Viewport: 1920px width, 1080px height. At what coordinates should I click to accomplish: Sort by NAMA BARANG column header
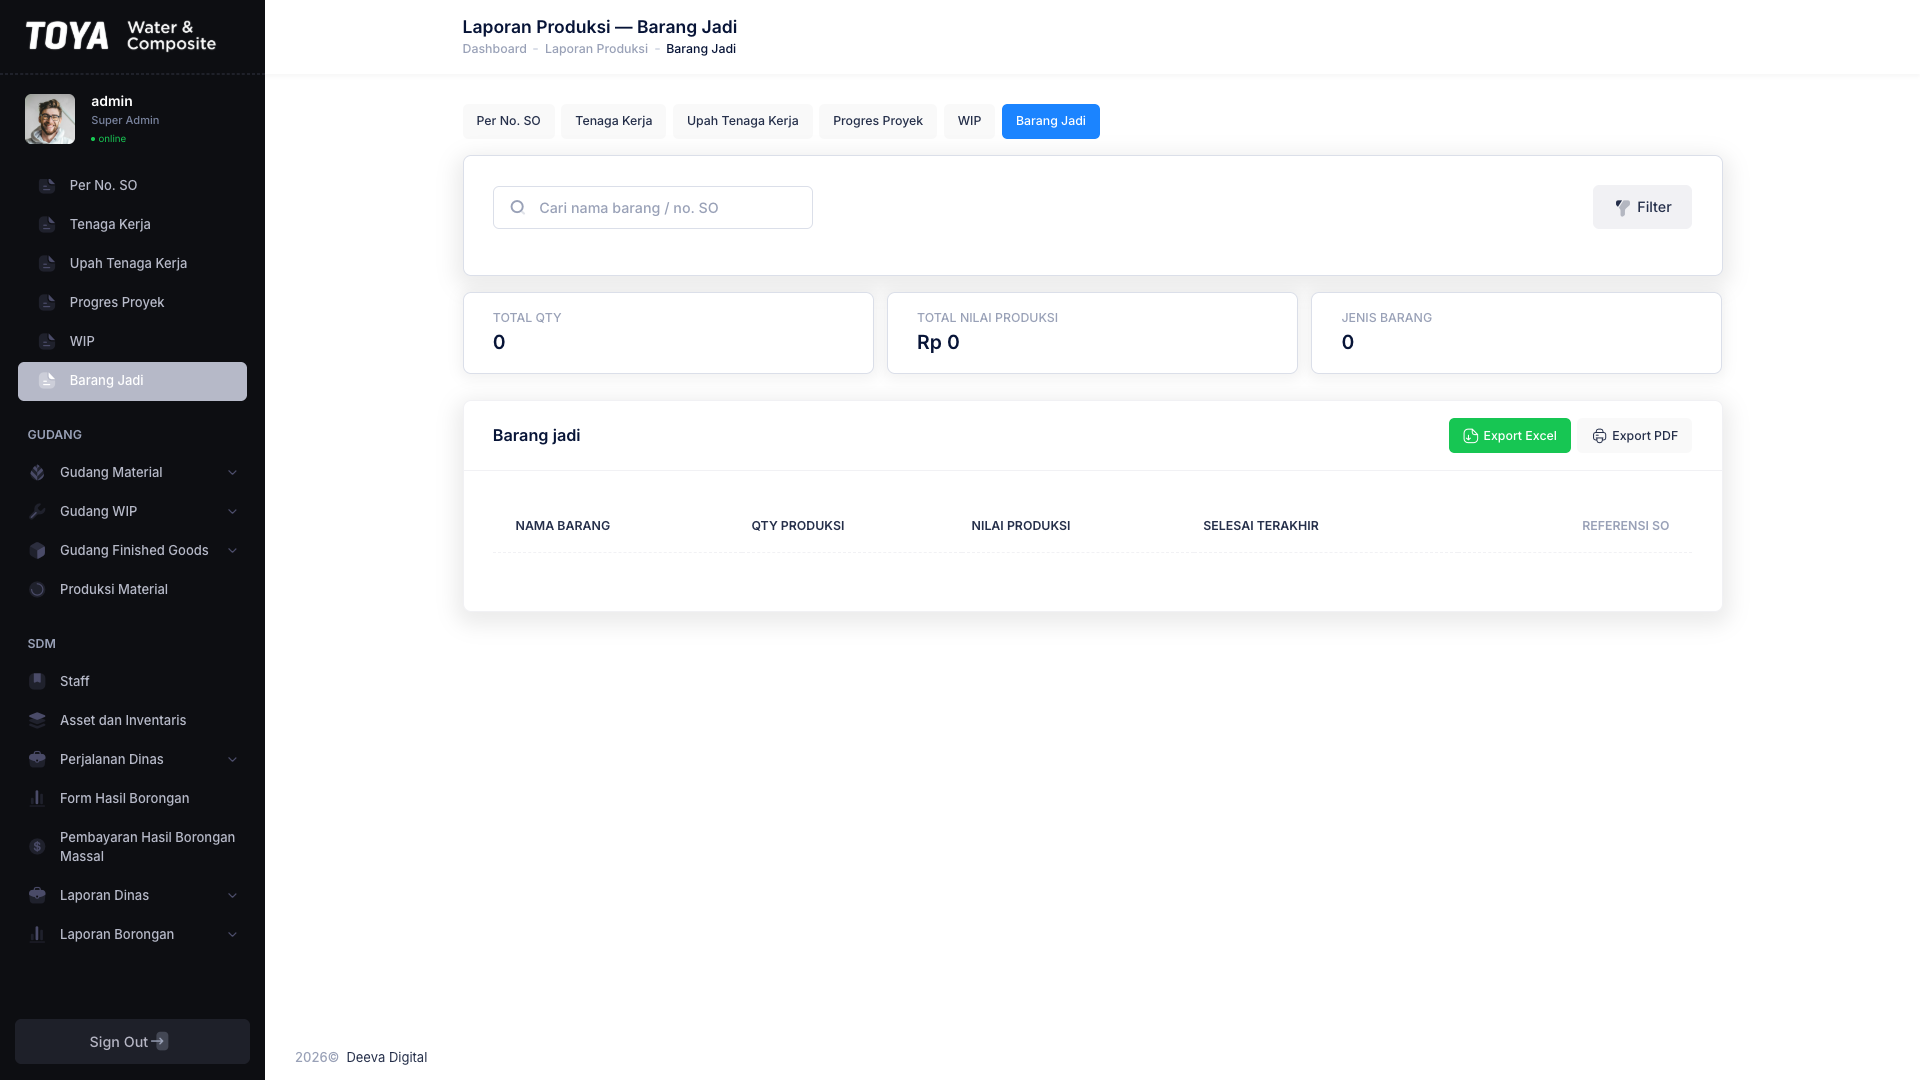click(562, 526)
